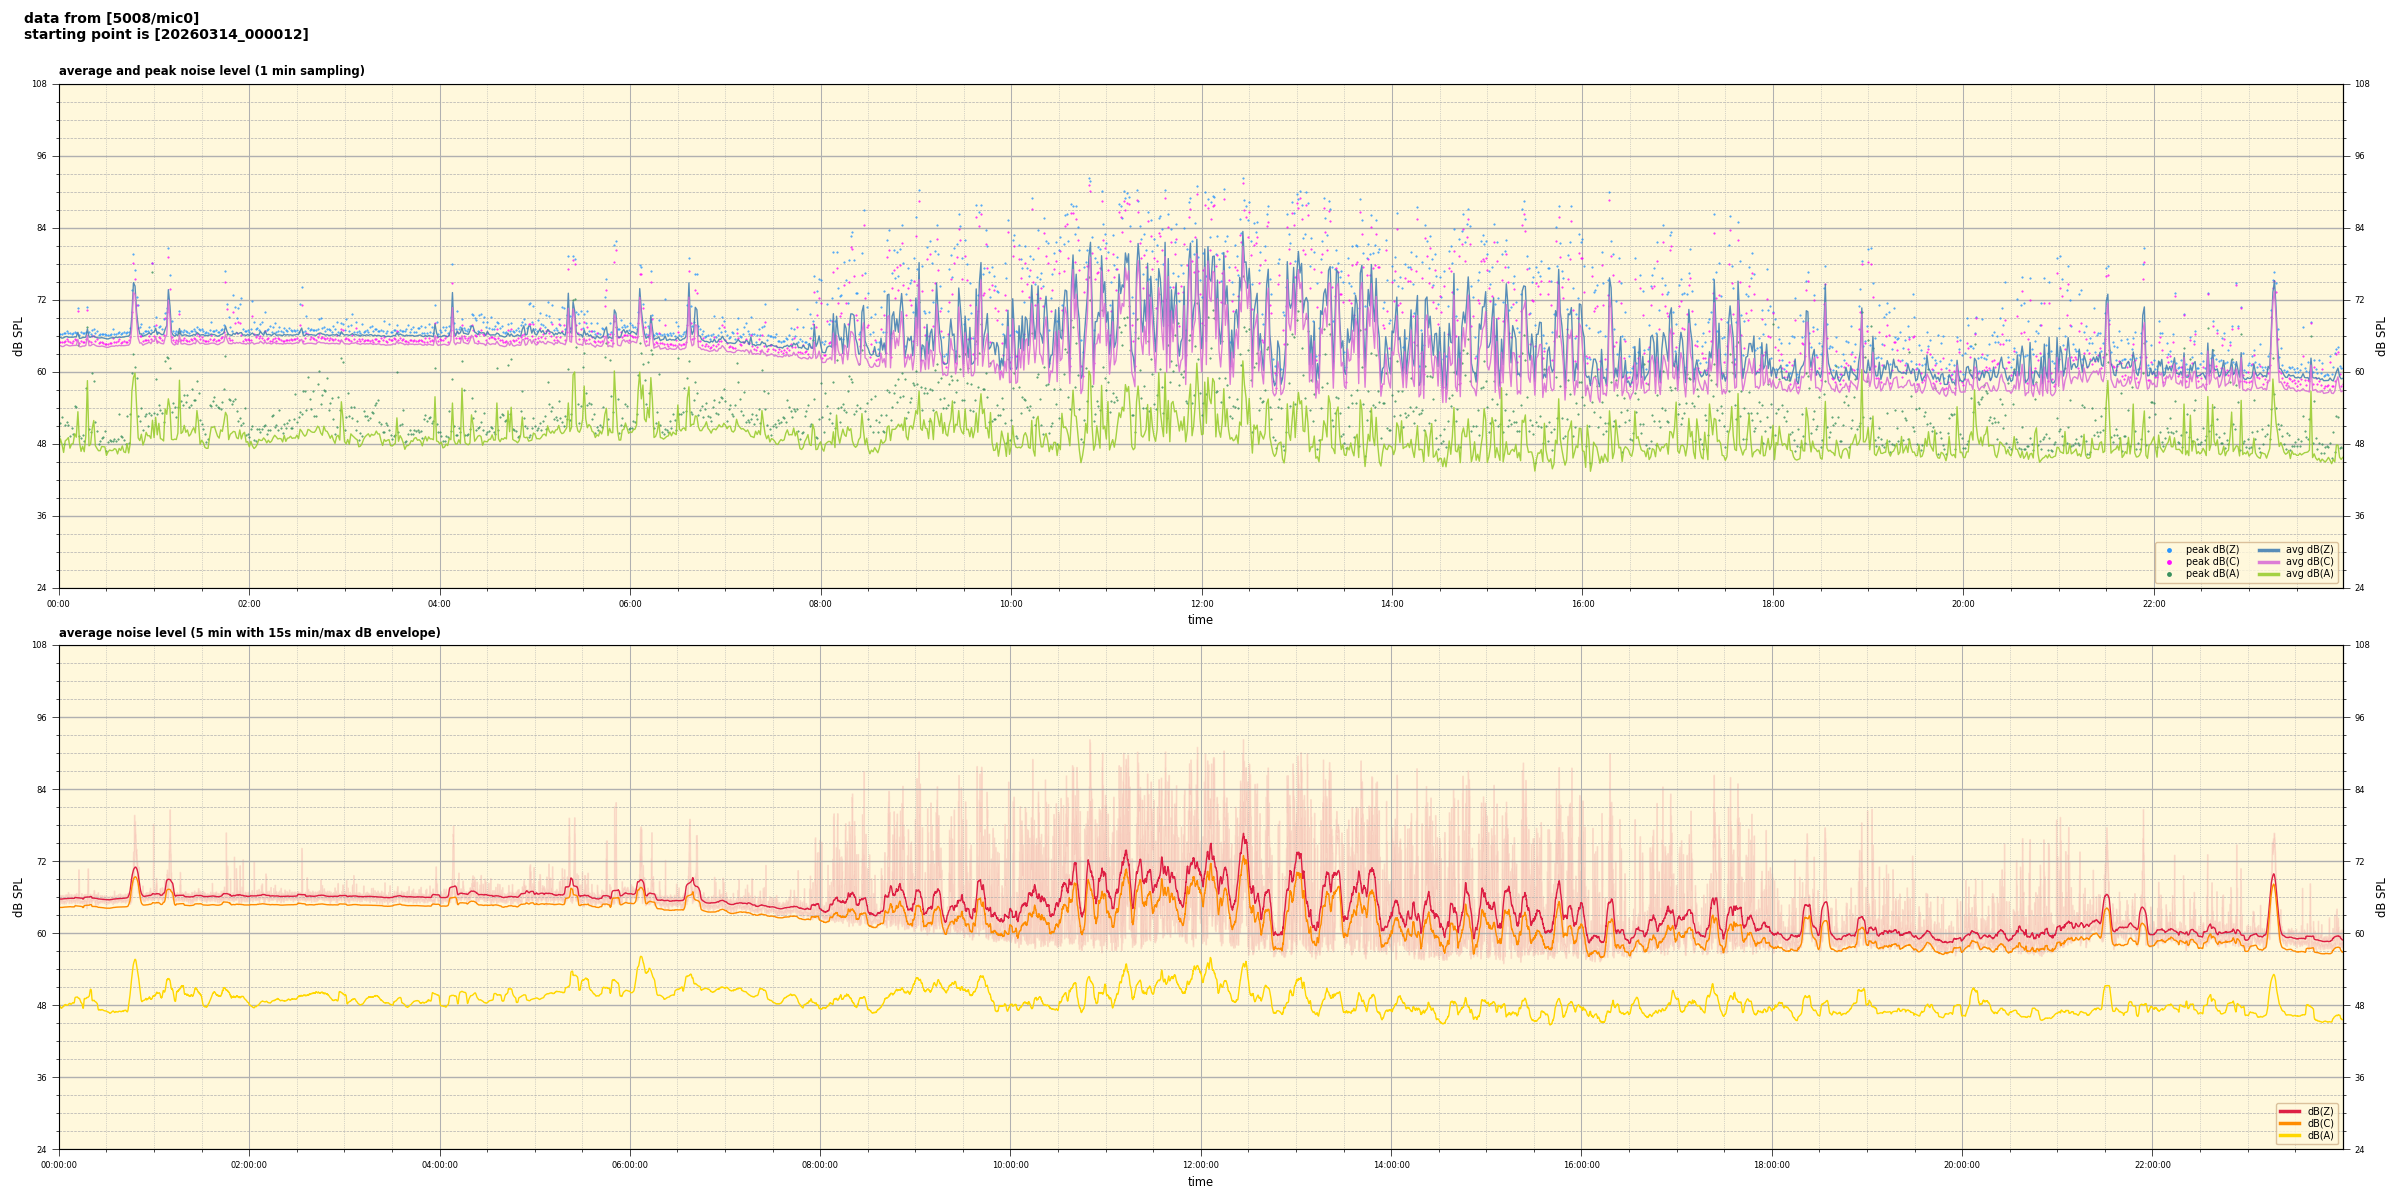Click the 08:00:00 tick label on bottom chart
The width and height of the screenshot is (2400, 1200).
[x=820, y=1165]
